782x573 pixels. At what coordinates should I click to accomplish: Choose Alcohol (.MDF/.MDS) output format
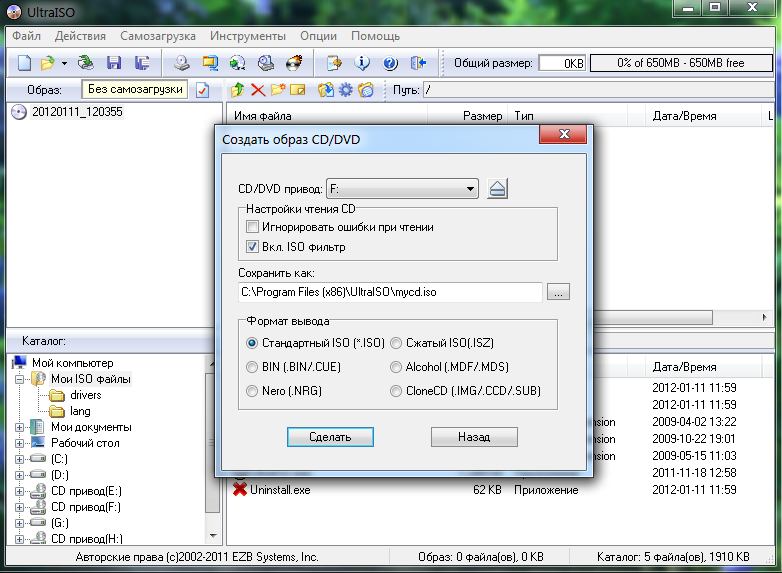pyautogui.click(x=396, y=367)
